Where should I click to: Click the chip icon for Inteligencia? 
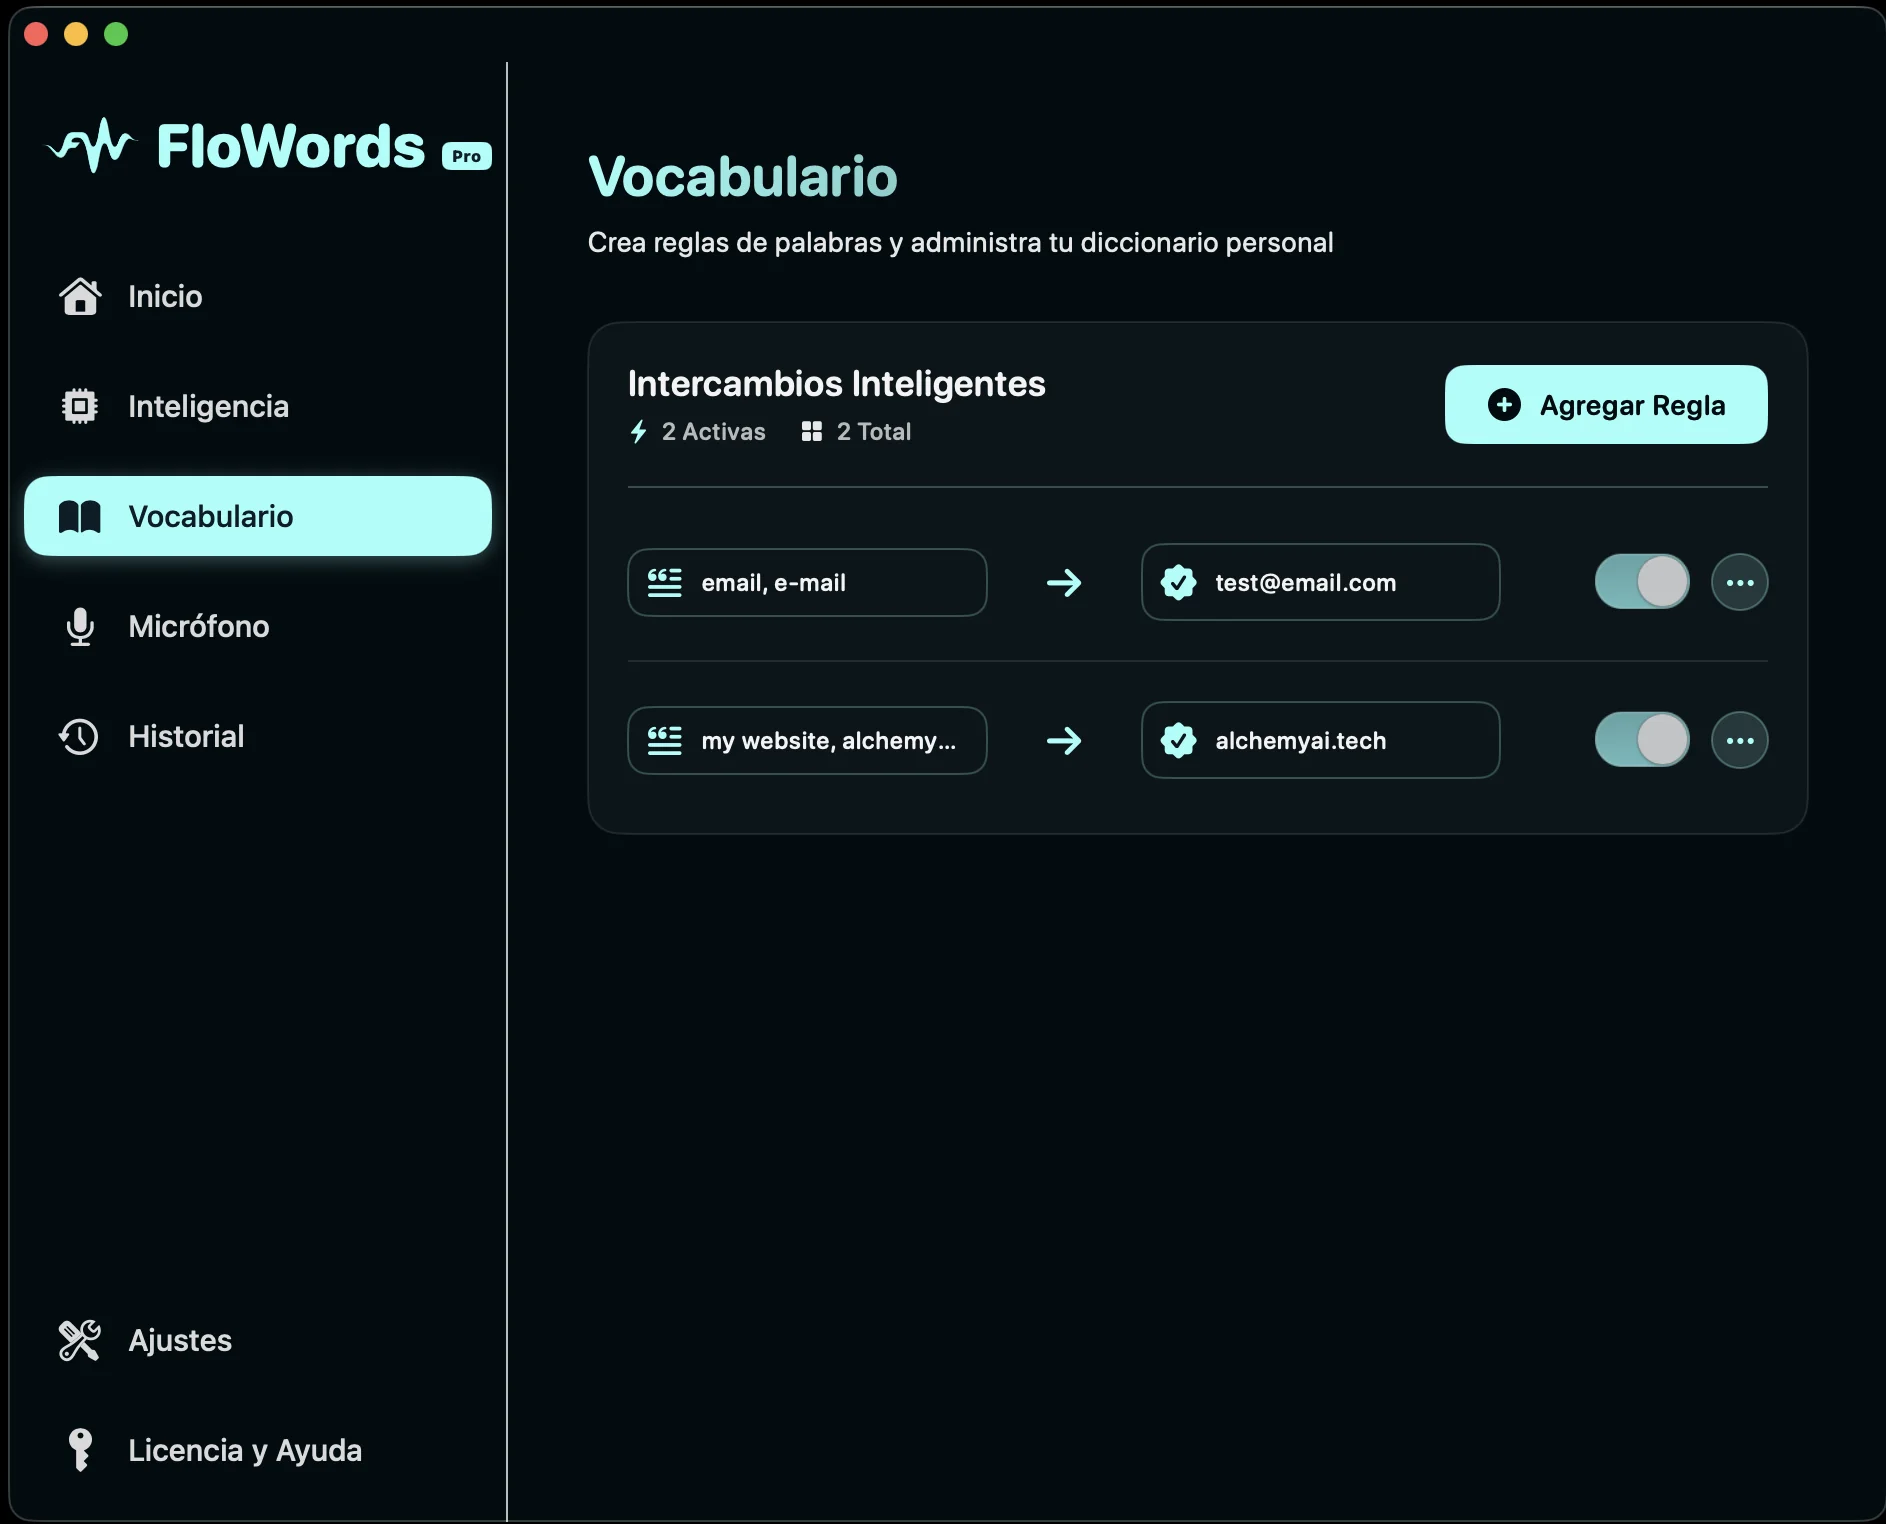(80, 407)
